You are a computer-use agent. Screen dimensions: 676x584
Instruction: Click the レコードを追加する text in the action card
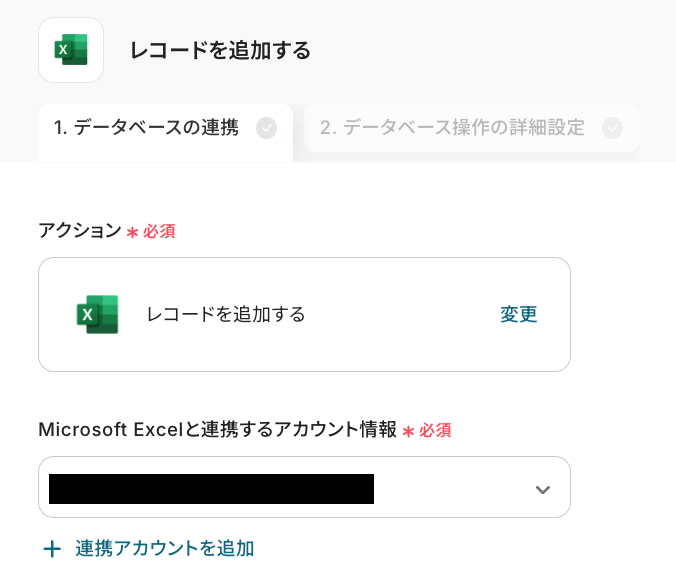tap(226, 314)
